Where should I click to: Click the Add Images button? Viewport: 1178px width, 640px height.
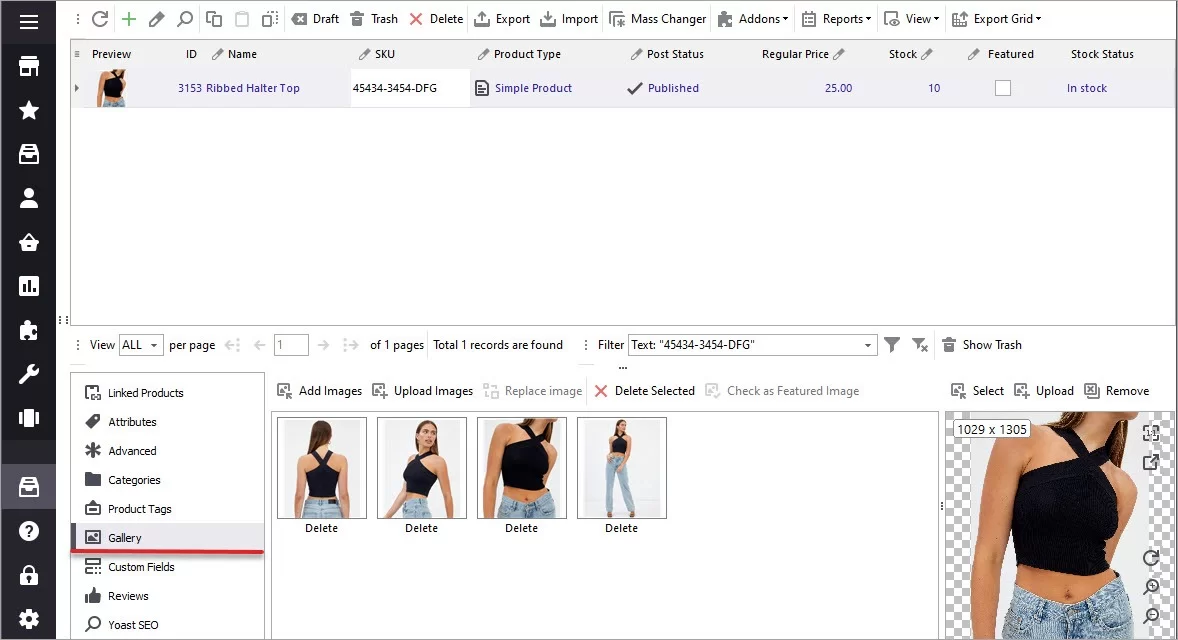[319, 391]
